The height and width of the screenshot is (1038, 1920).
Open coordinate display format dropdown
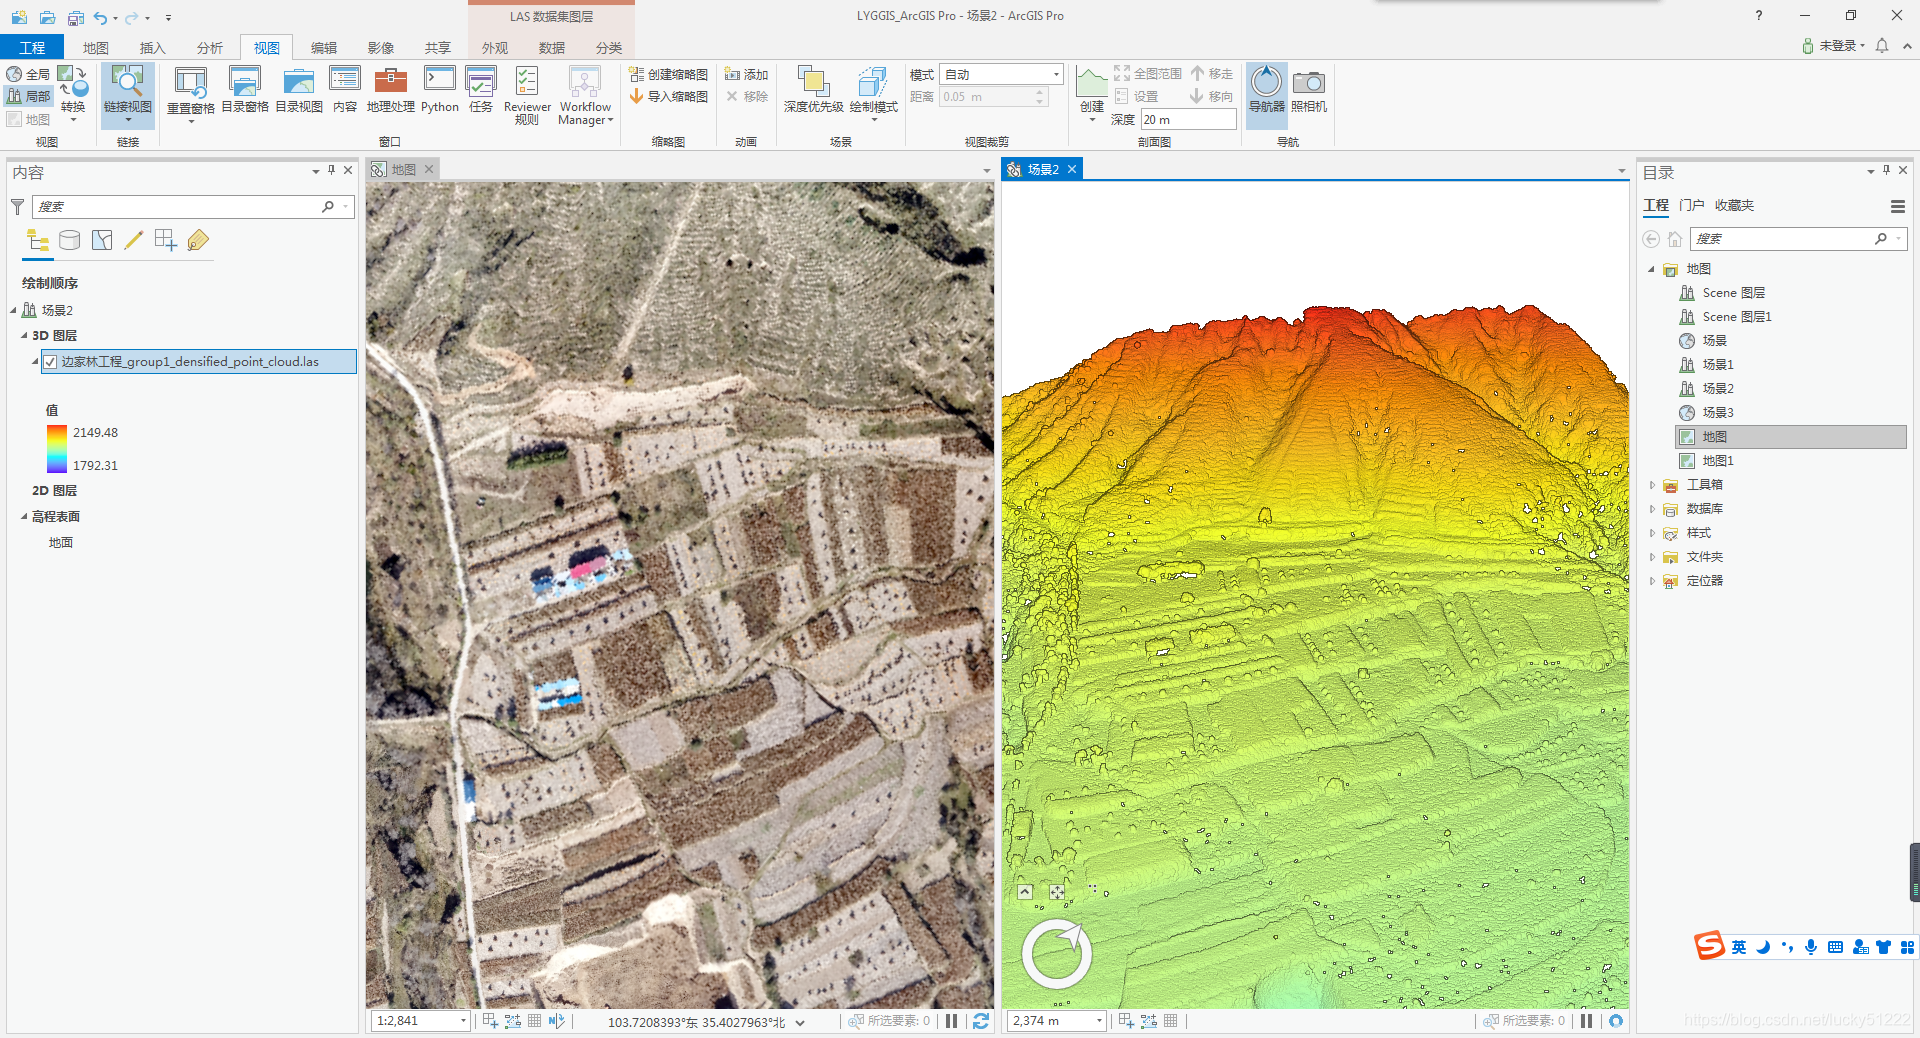coord(800,1022)
